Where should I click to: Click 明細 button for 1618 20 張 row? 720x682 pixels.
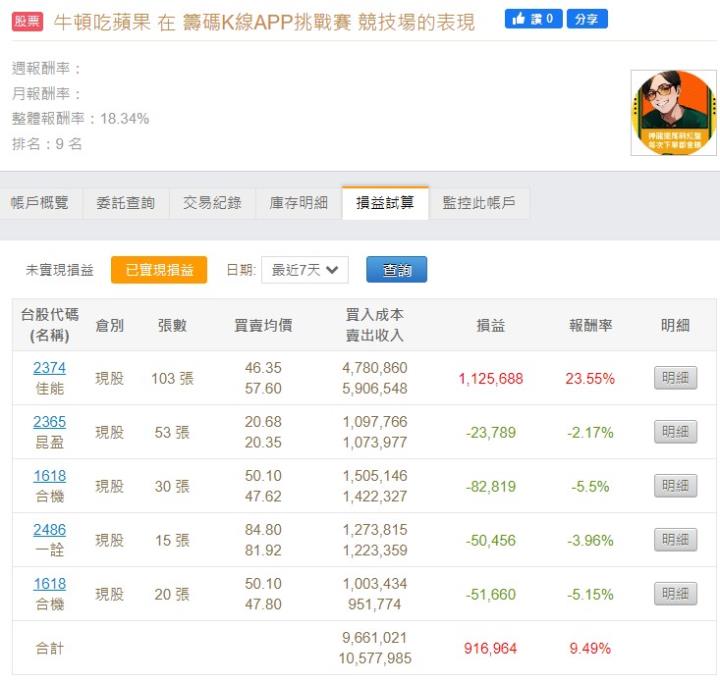tap(675, 594)
